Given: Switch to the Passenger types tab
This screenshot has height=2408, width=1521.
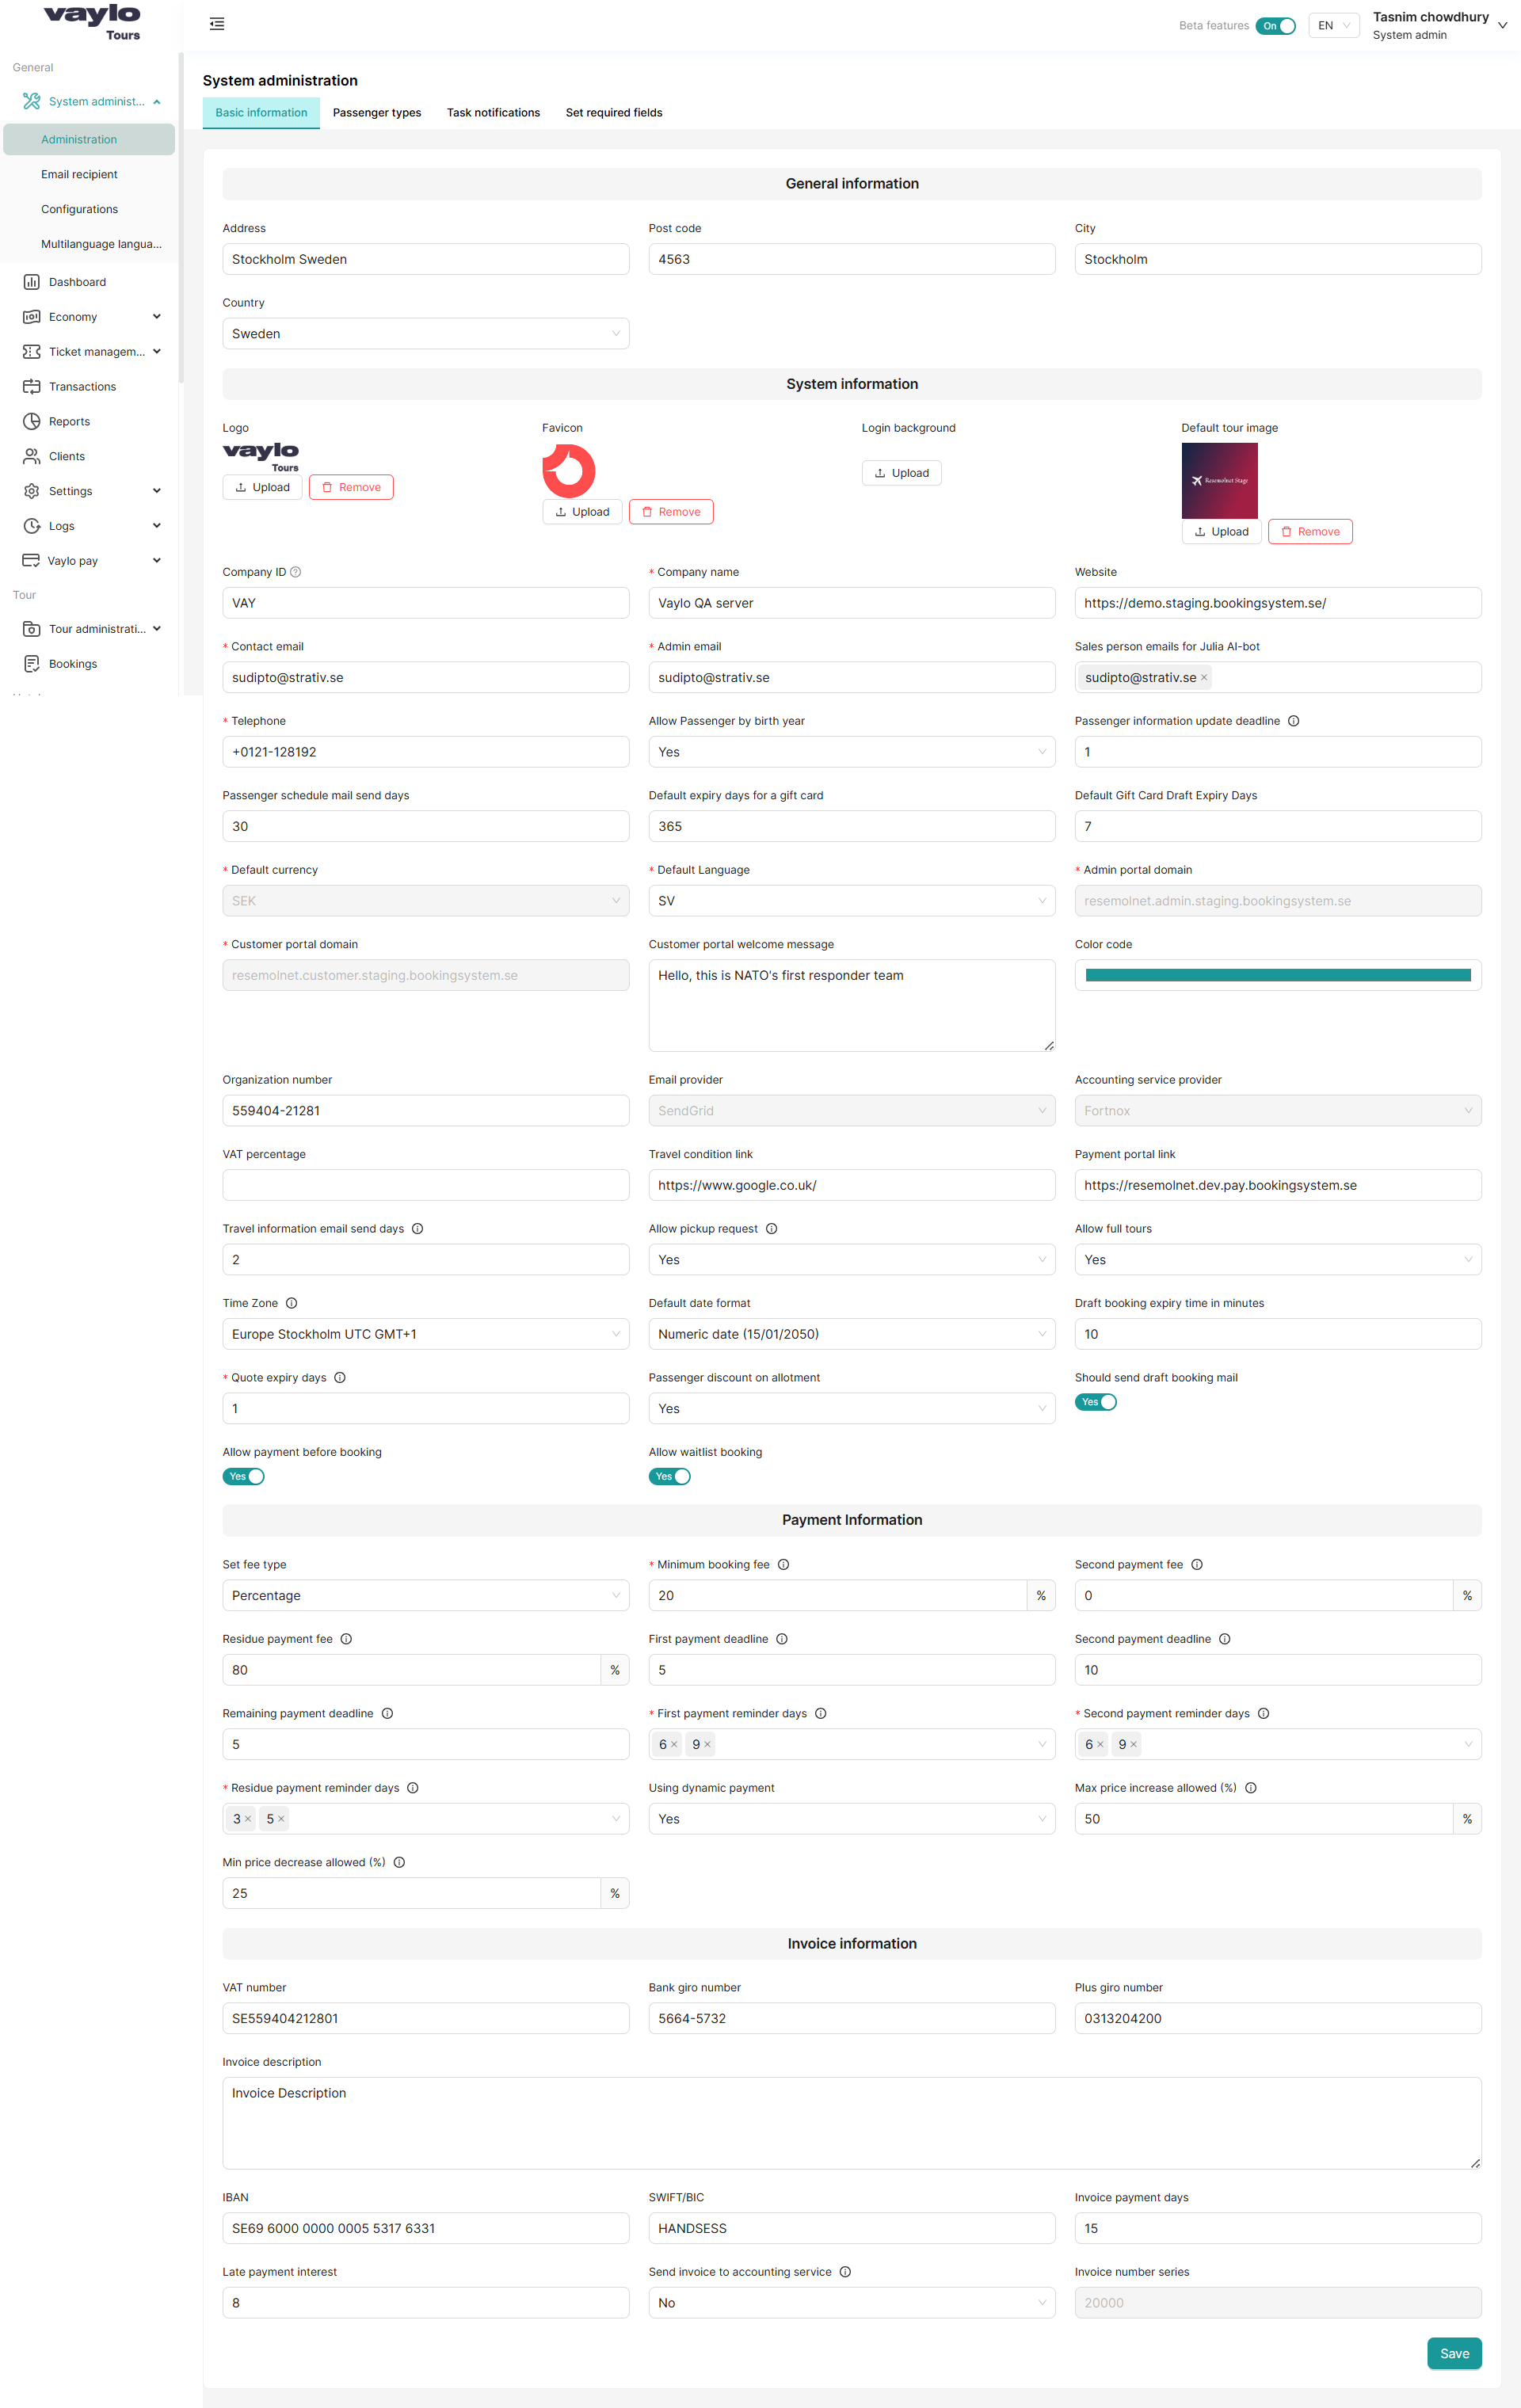Looking at the screenshot, I should click(377, 113).
